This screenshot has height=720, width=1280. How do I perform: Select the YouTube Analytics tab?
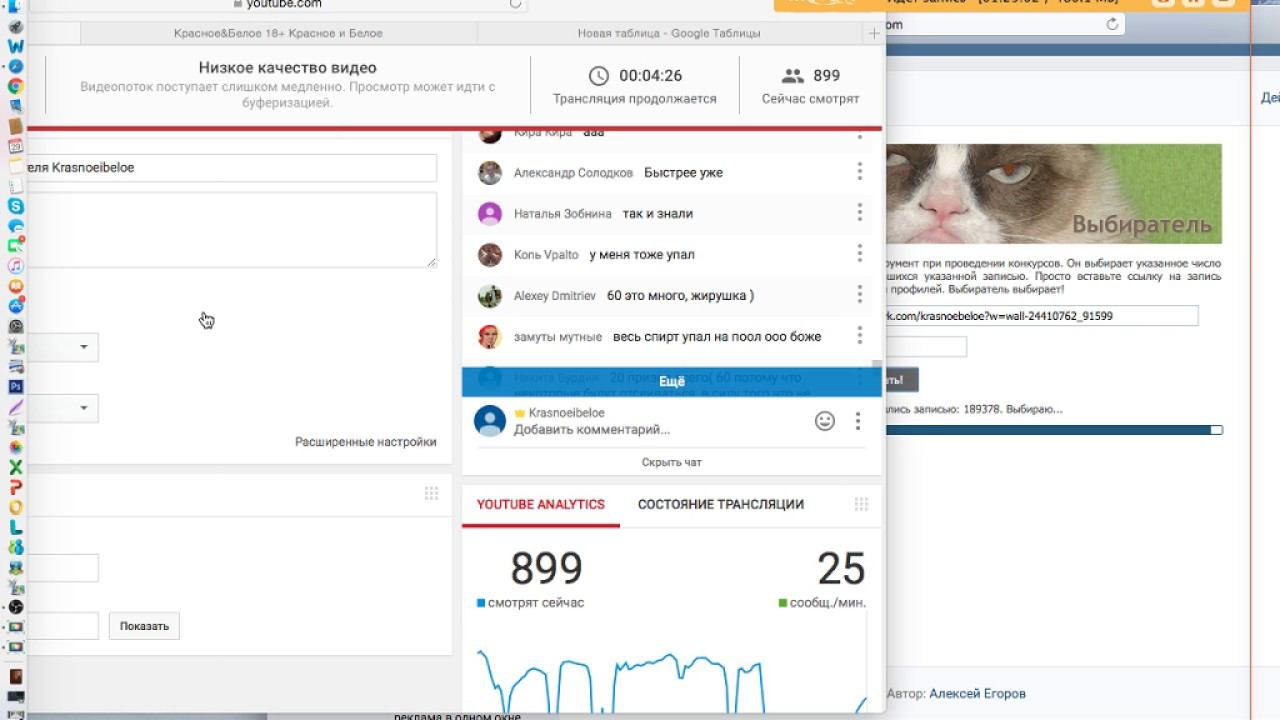coord(540,504)
